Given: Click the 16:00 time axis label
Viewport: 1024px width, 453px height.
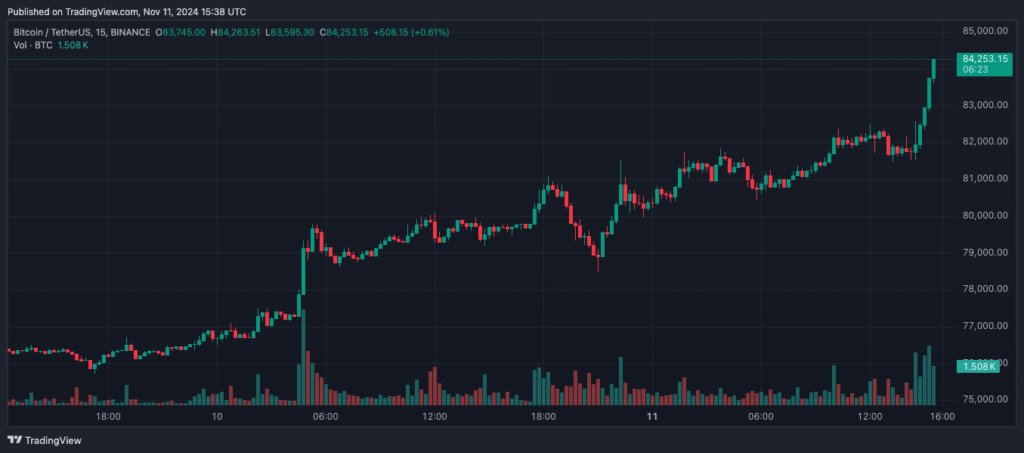Looking at the screenshot, I should 942,417.
